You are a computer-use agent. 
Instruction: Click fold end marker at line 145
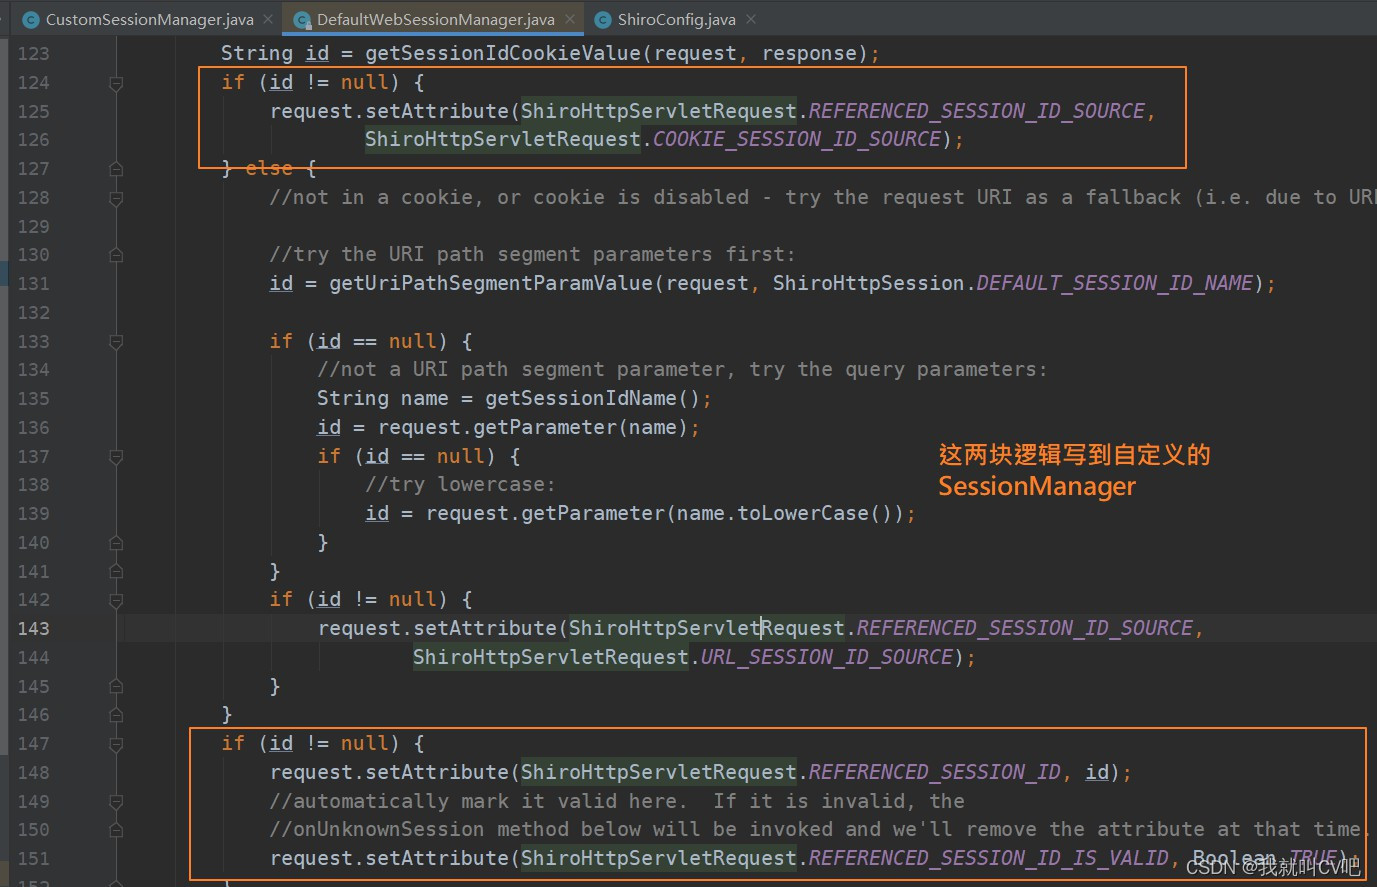[116, 687]
